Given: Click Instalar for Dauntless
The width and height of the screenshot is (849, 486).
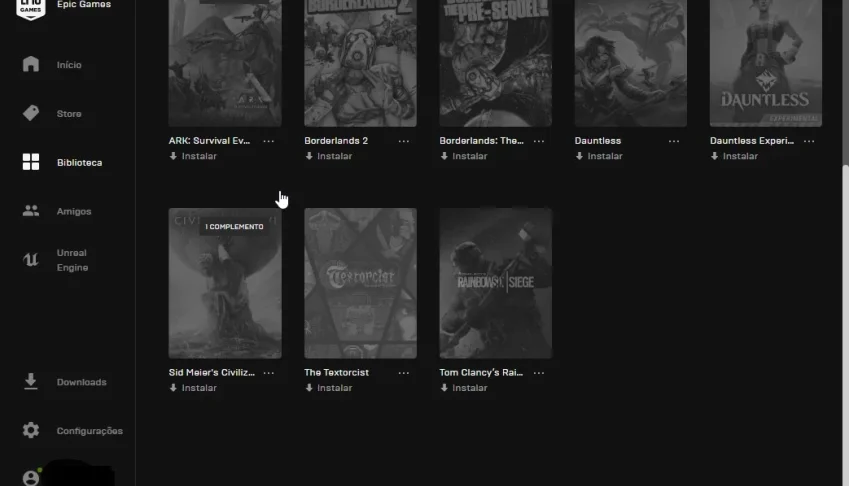Looking at the screenshot, I should click(605, 156).
